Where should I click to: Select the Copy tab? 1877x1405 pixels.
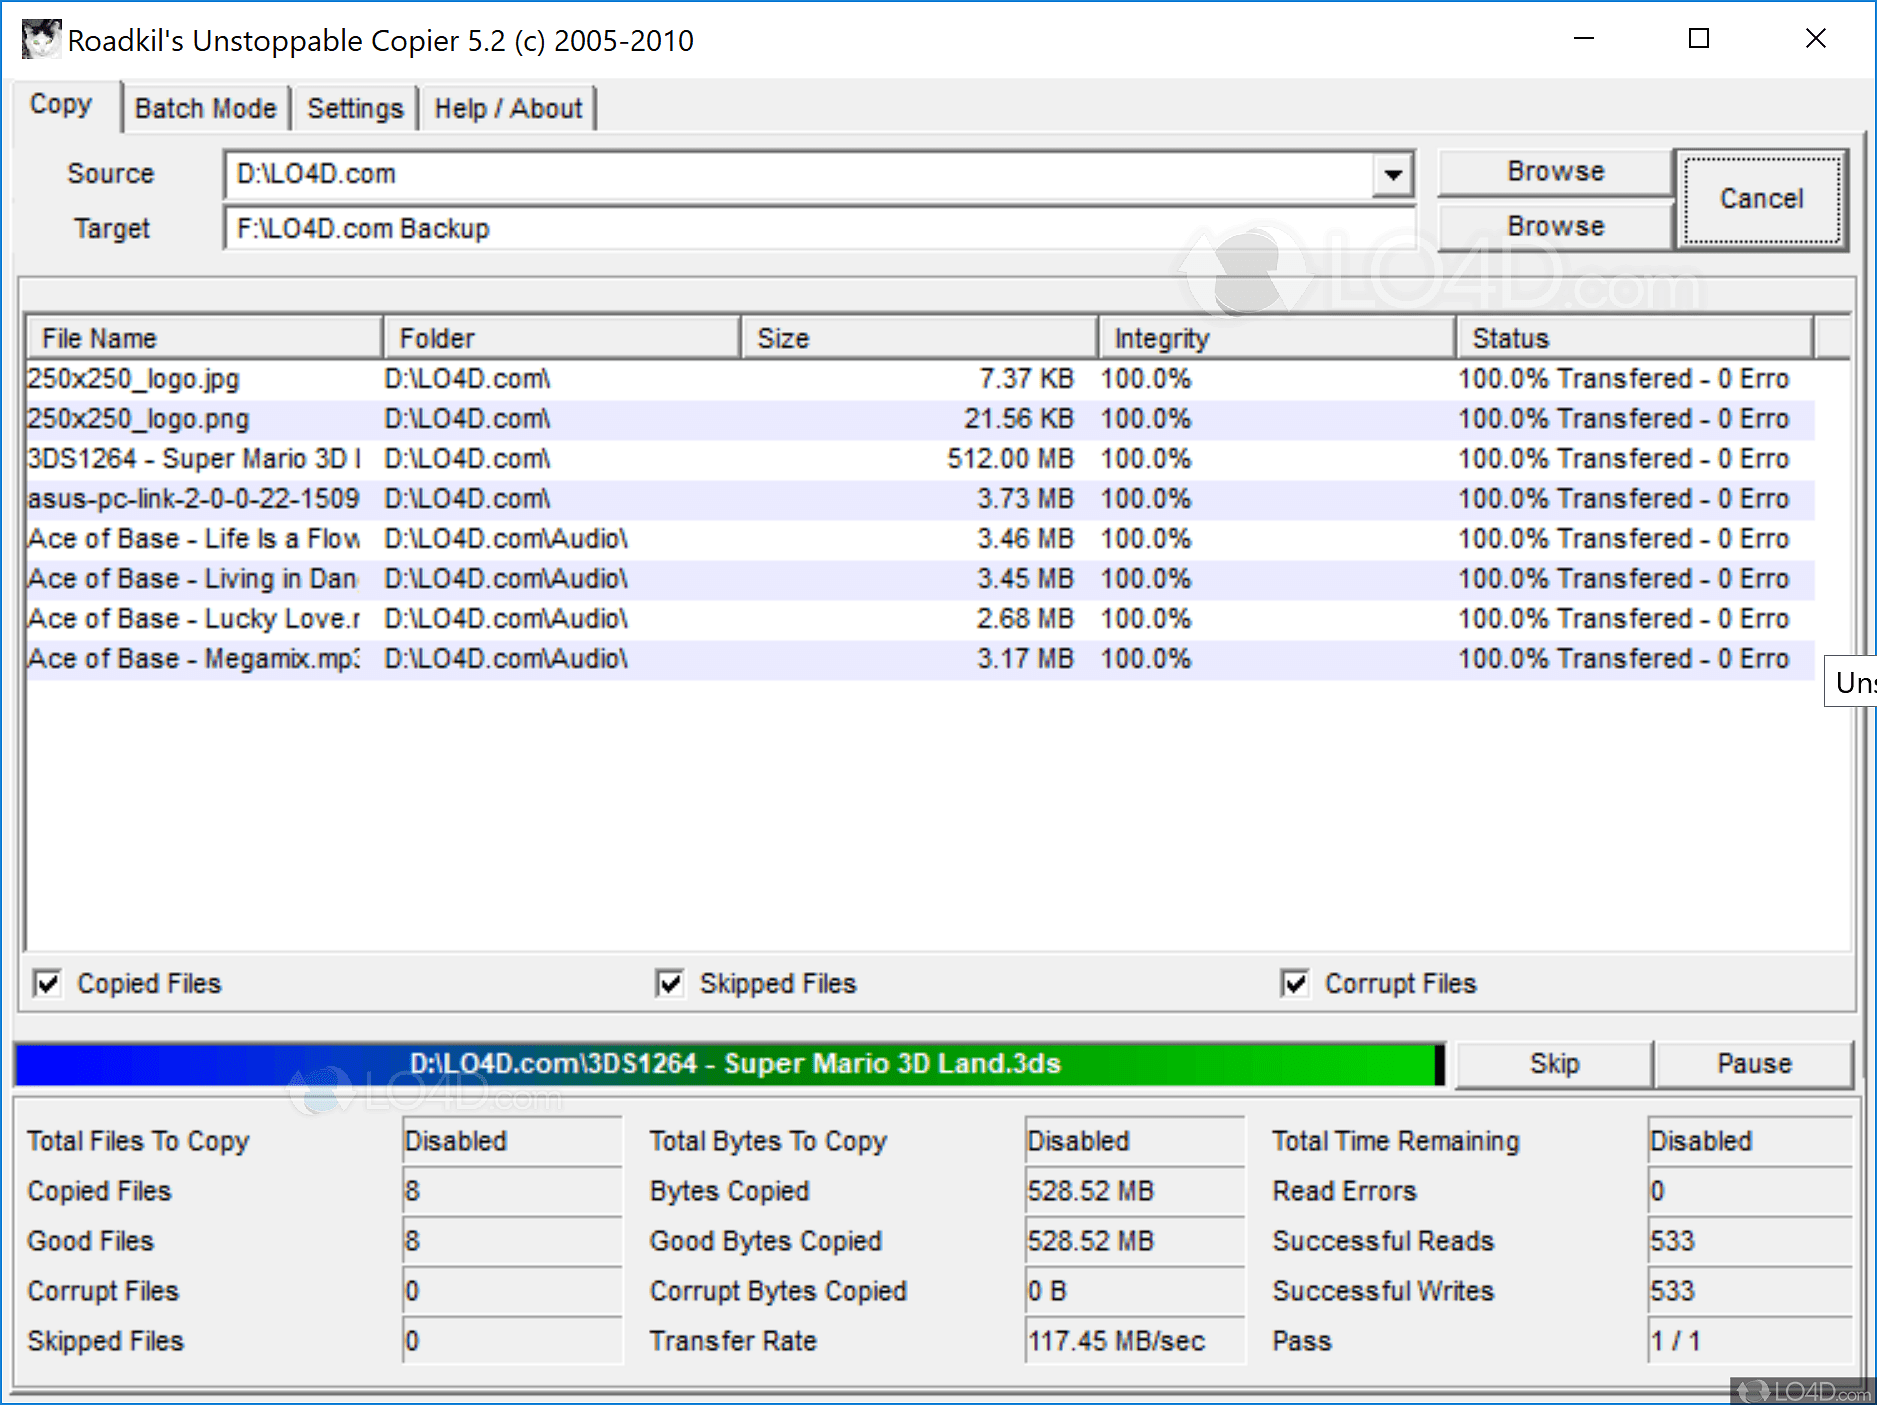pos(62,104)
